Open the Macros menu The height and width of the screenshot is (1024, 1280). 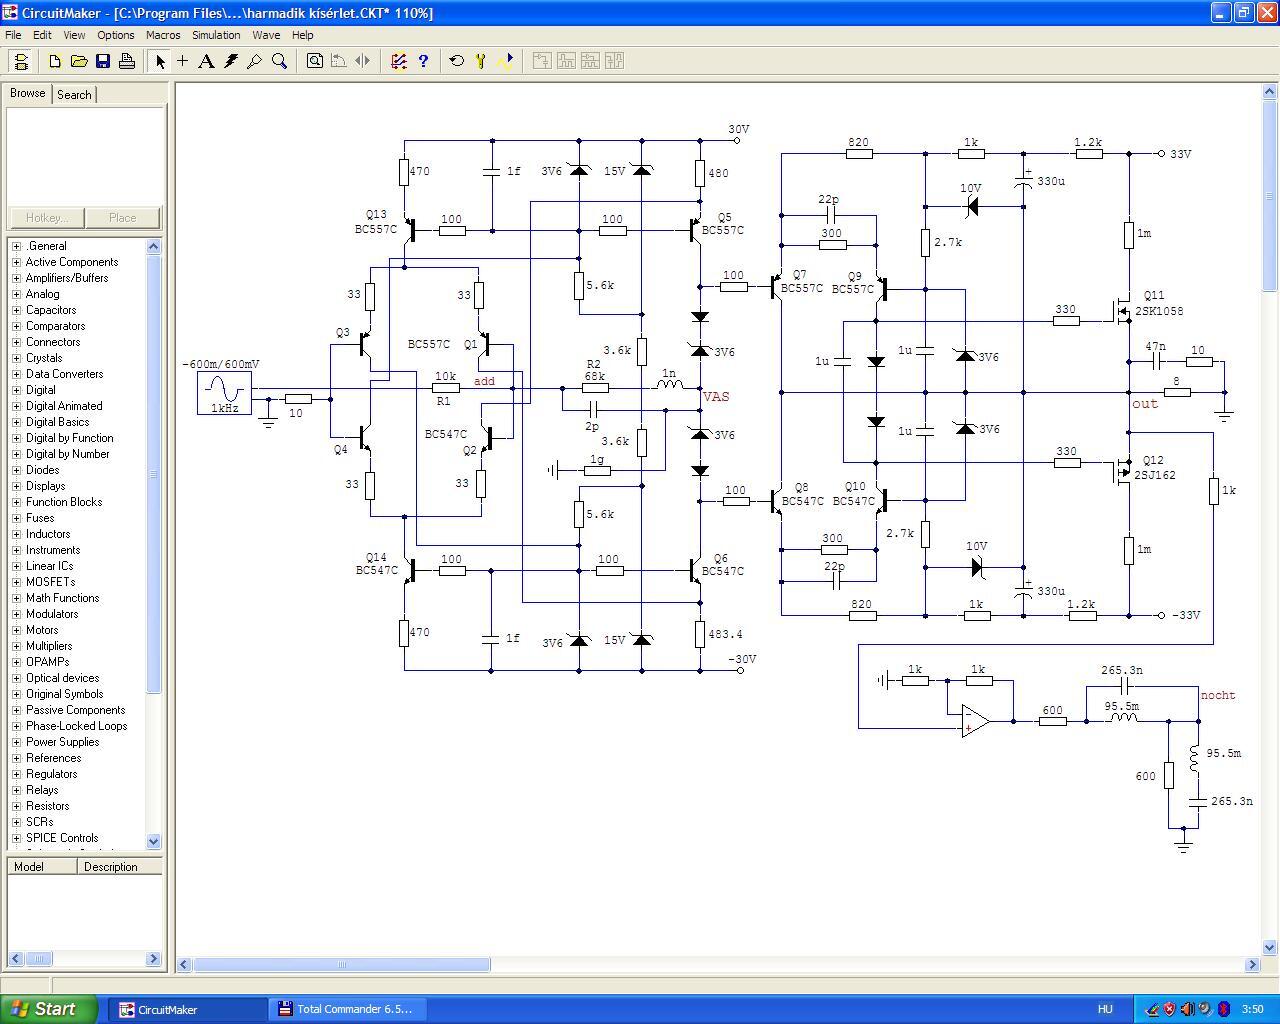point(163,35)
